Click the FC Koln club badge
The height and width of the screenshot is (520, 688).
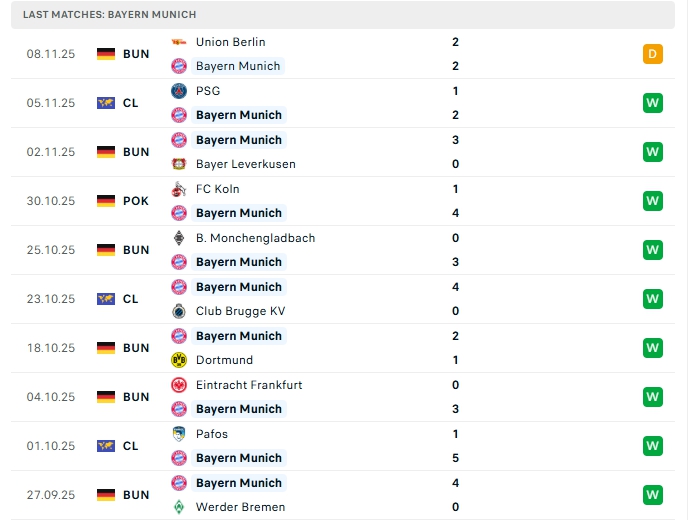click(179, 189)
